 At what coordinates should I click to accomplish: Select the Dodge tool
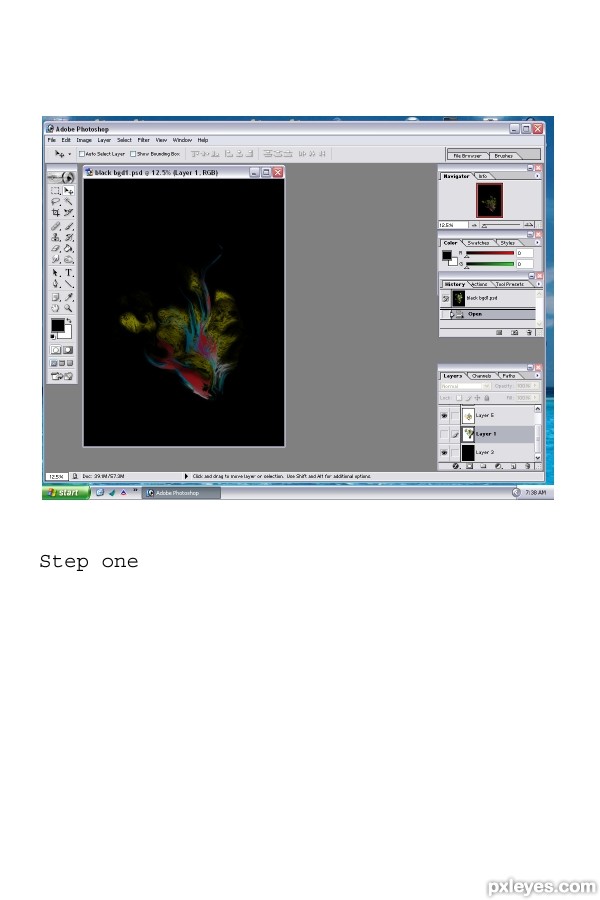click(x=68, y=259)
